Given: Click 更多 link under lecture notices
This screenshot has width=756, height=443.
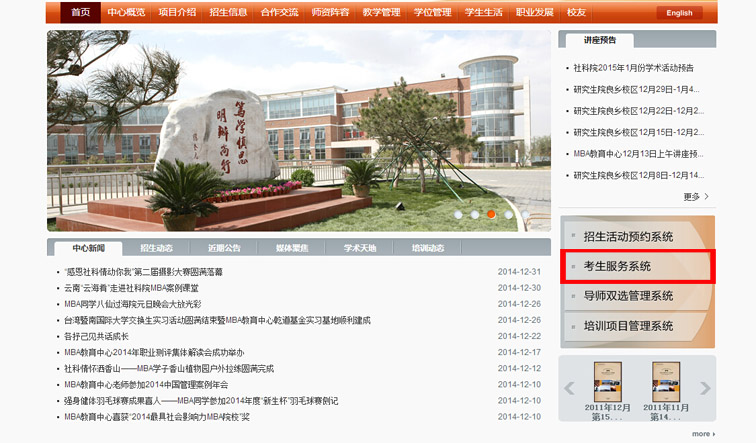Looking at the screenshot, I should click(696, 197).
